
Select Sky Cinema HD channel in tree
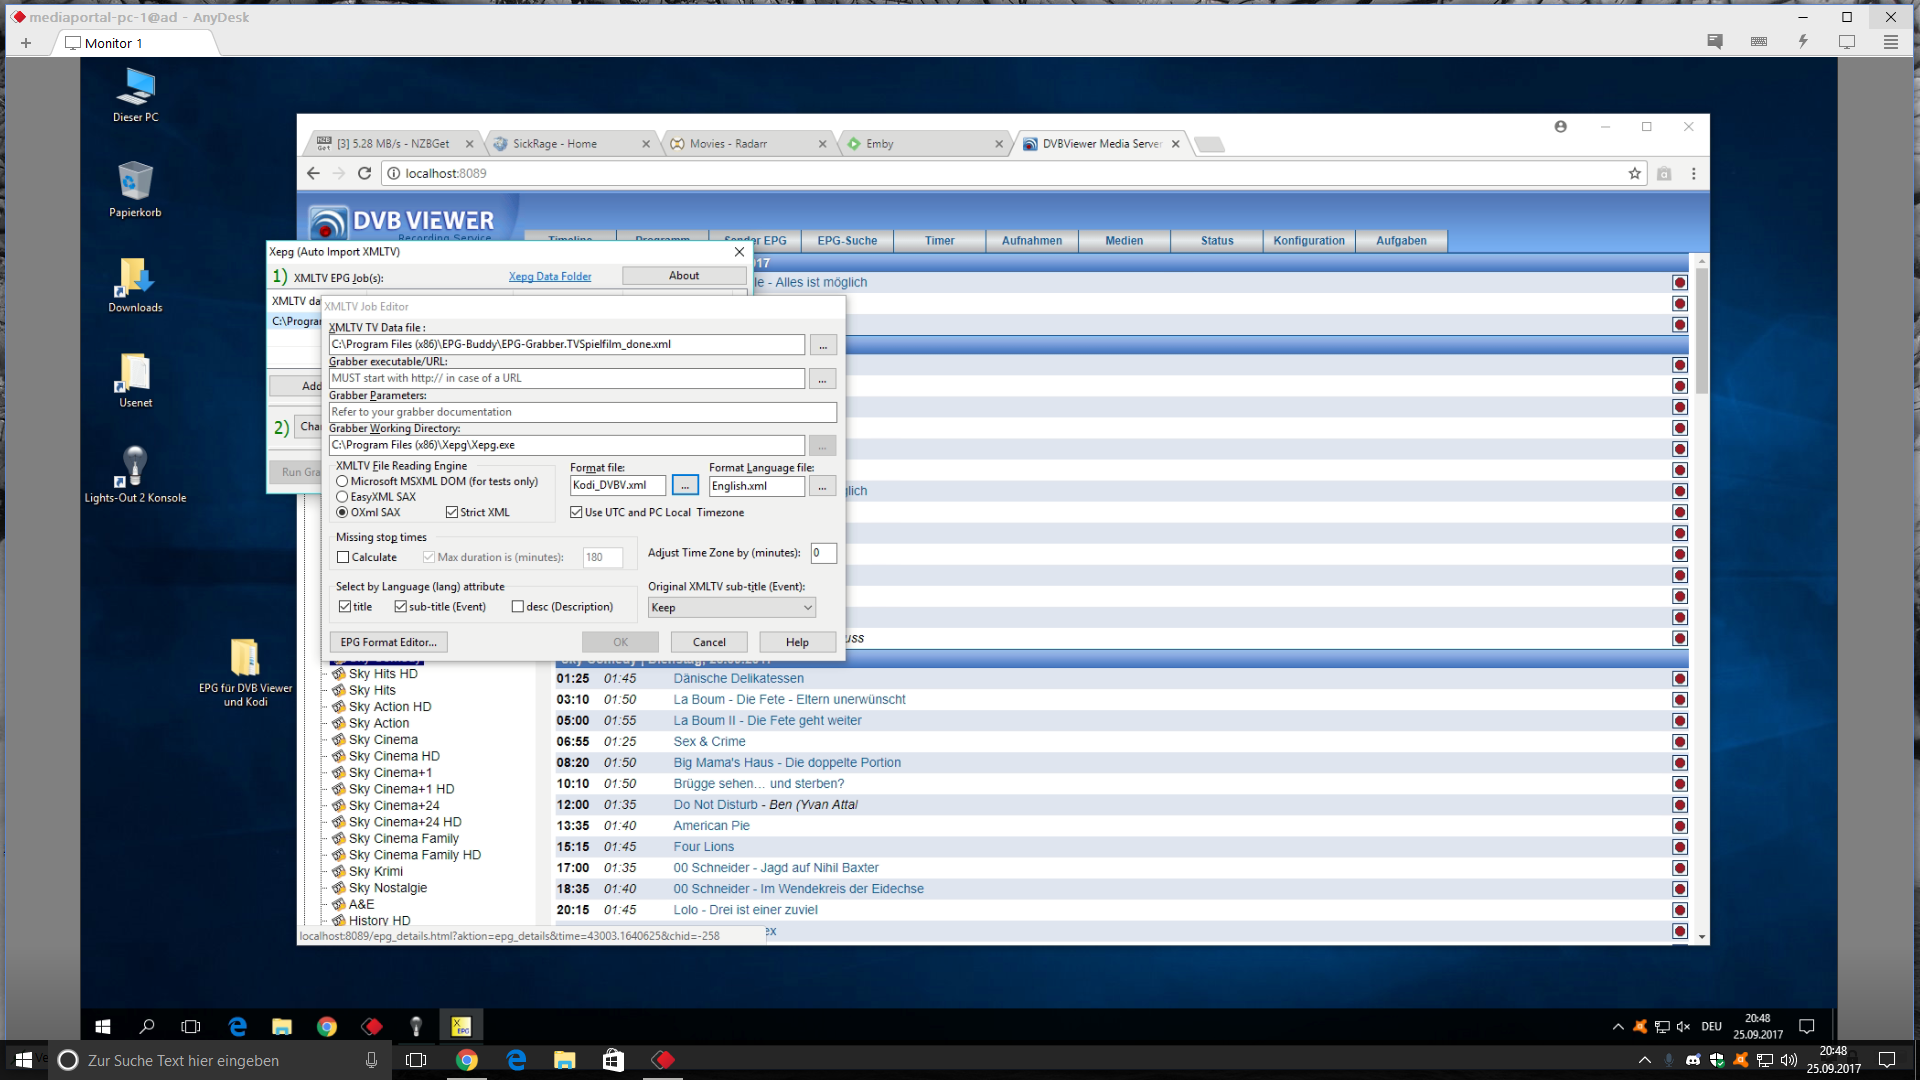(394, 757)
